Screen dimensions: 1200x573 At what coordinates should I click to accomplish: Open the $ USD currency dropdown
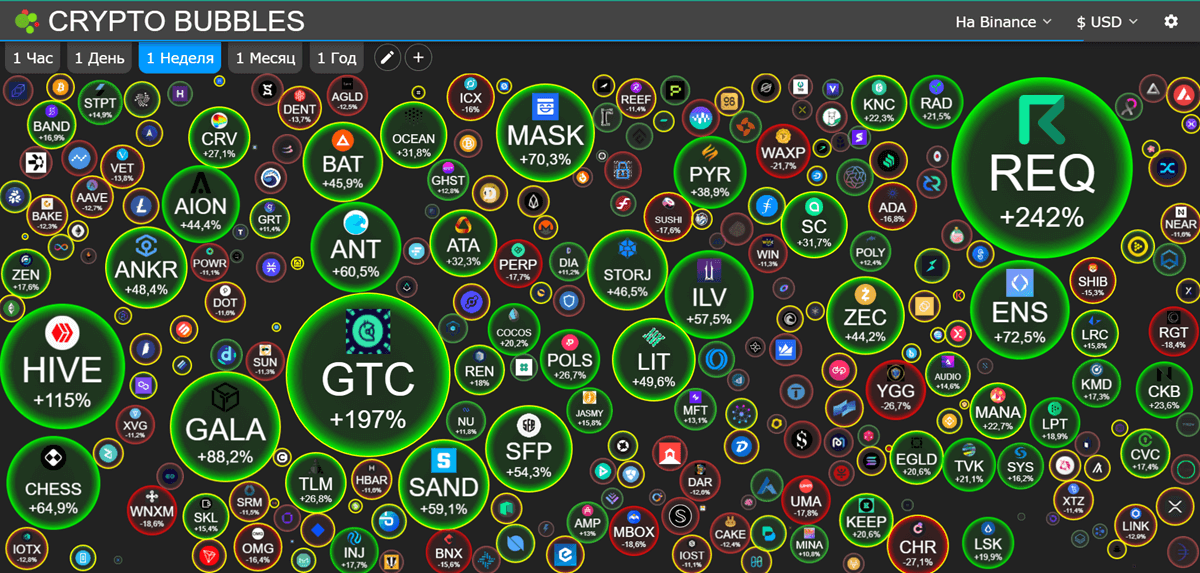(1107, 21)
